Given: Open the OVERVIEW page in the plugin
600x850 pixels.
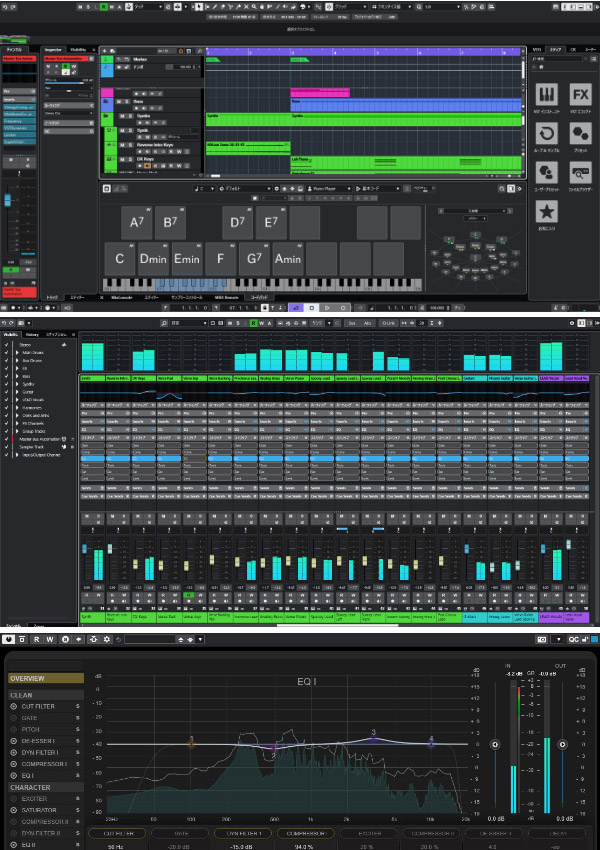Looking at the screenshot, I should tap(46, 678).
